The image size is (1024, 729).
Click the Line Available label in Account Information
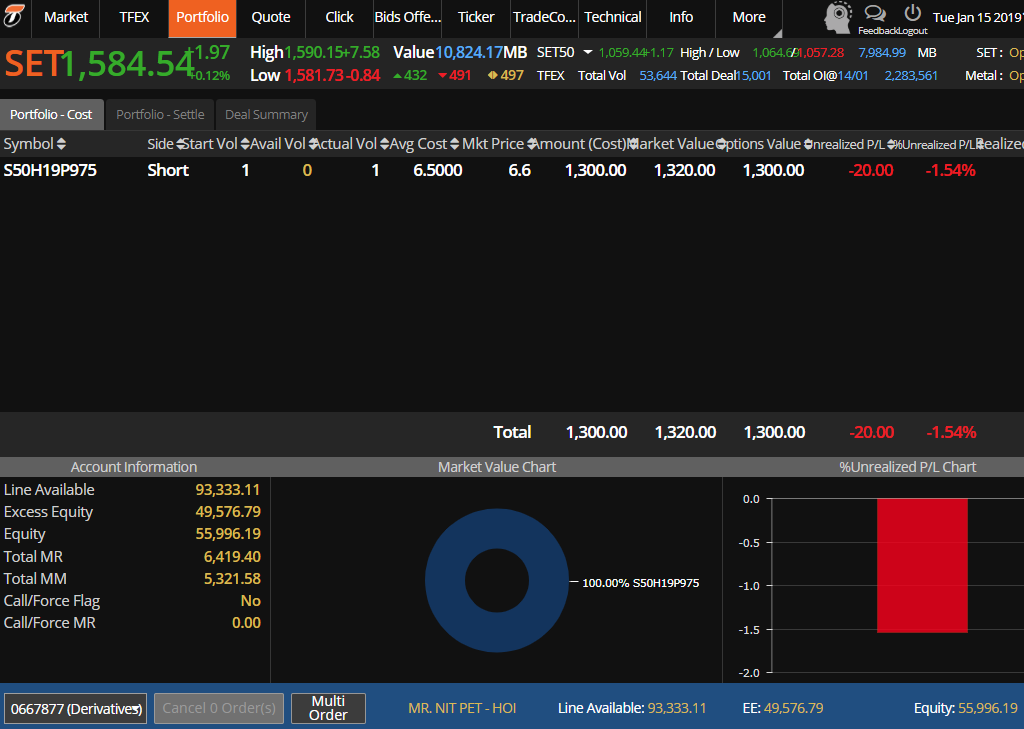click(49, 490)
